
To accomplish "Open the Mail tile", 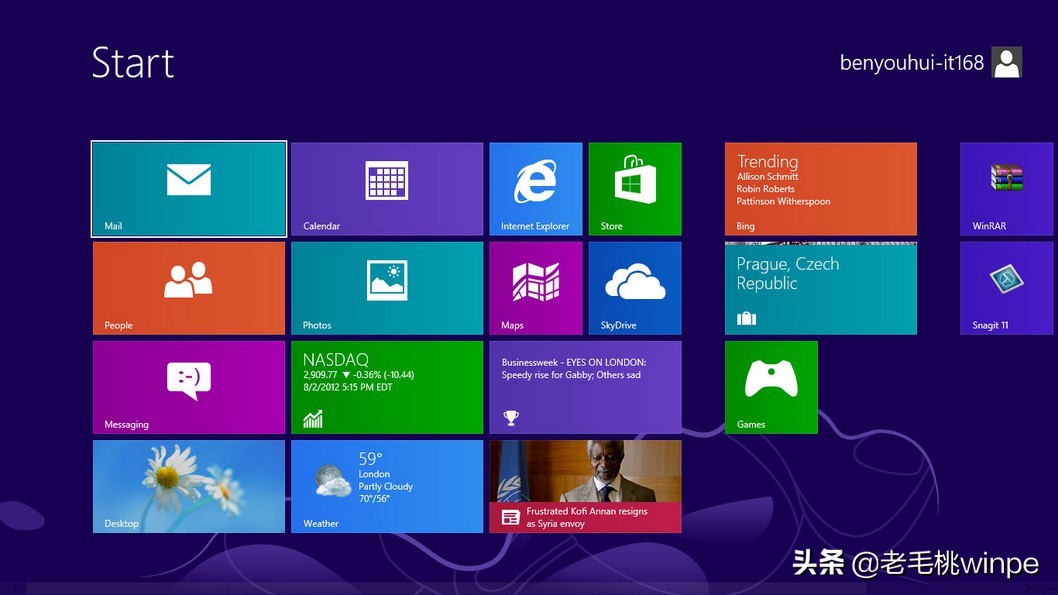I will 189,189.
